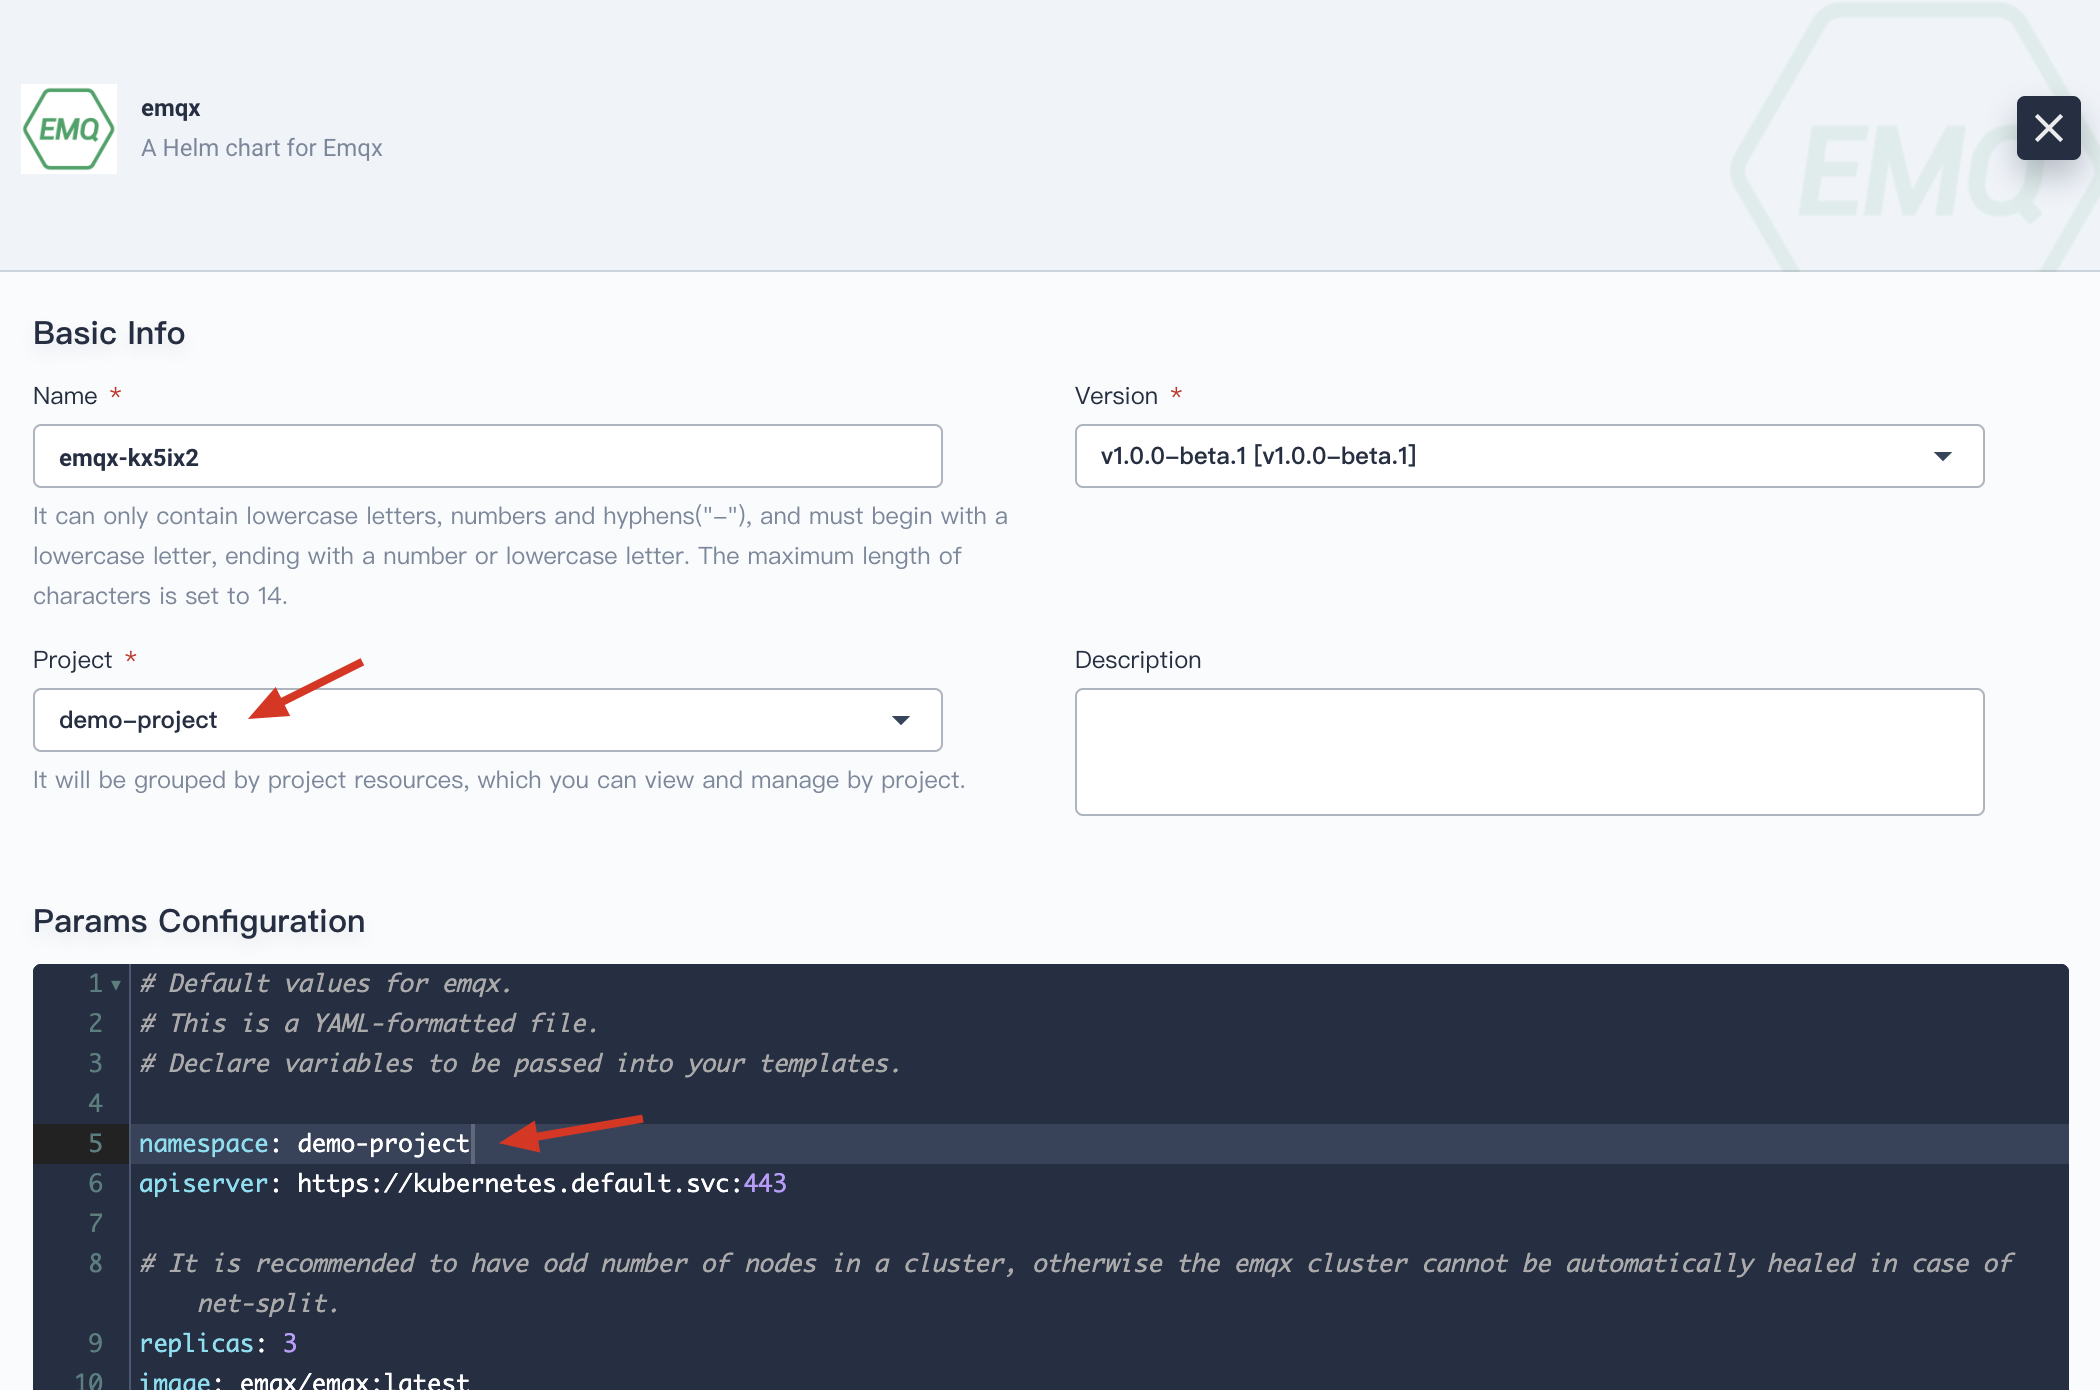Open the Version dropdown v1.0.0-beta.1
This screenshot has width=2100, height=1390.
(1529, 456)
